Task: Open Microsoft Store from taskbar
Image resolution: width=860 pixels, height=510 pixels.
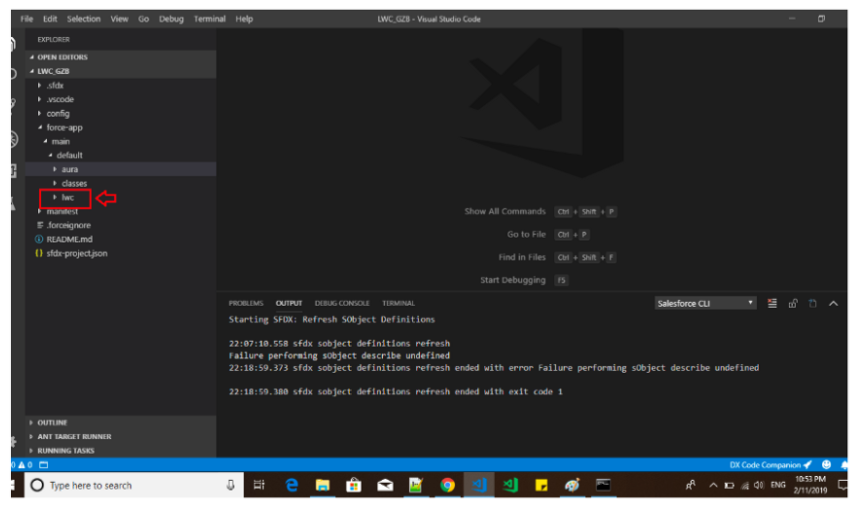Action: pyautogui.click(x=353, y=485)
